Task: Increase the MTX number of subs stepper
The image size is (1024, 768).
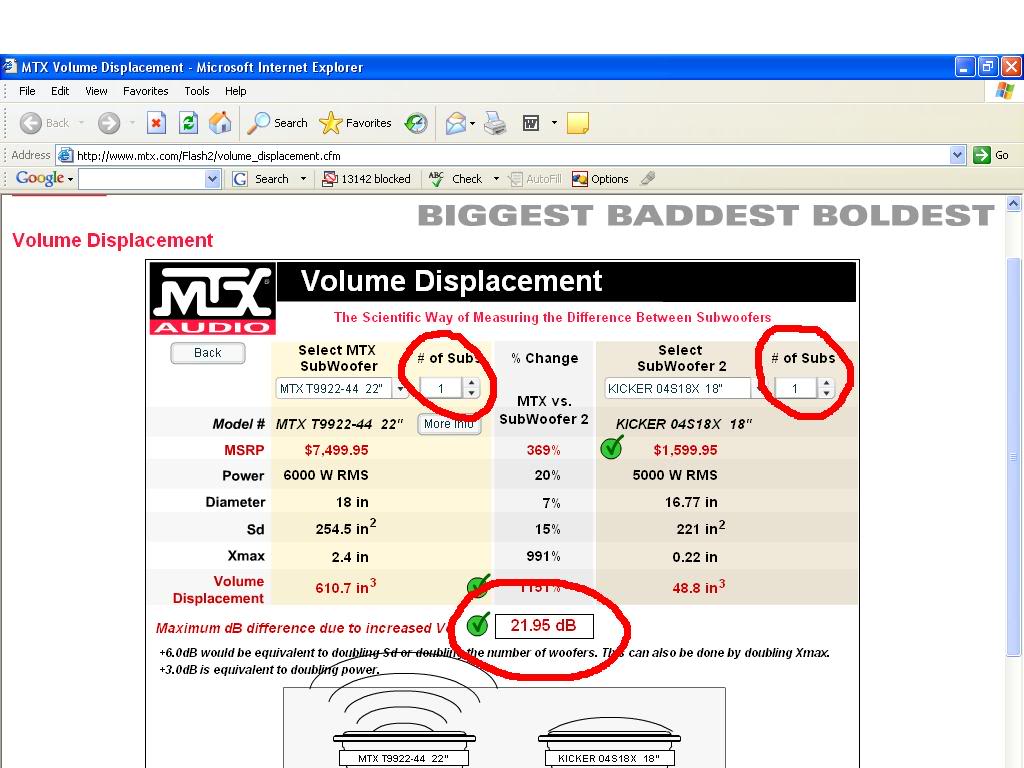Action: coord(472,383)
